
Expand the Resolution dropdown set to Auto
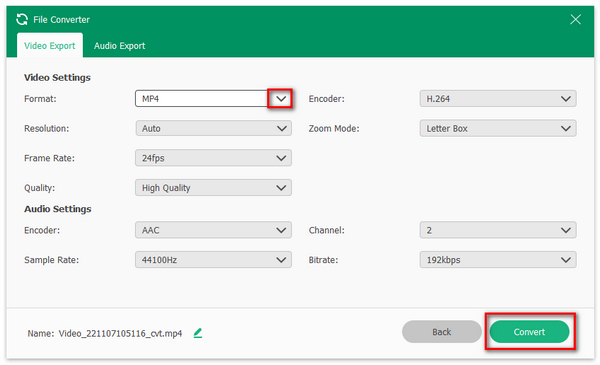coord(214,128)
